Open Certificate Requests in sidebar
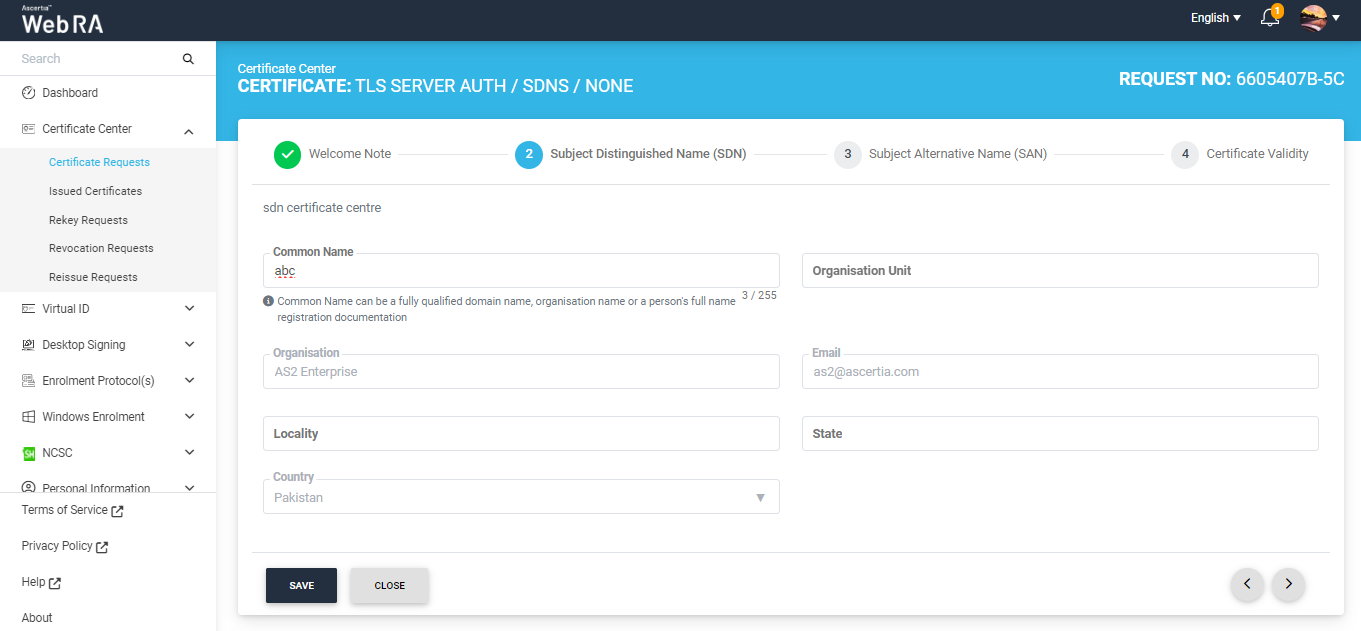 pyautogui.click(x=99, y=162)
